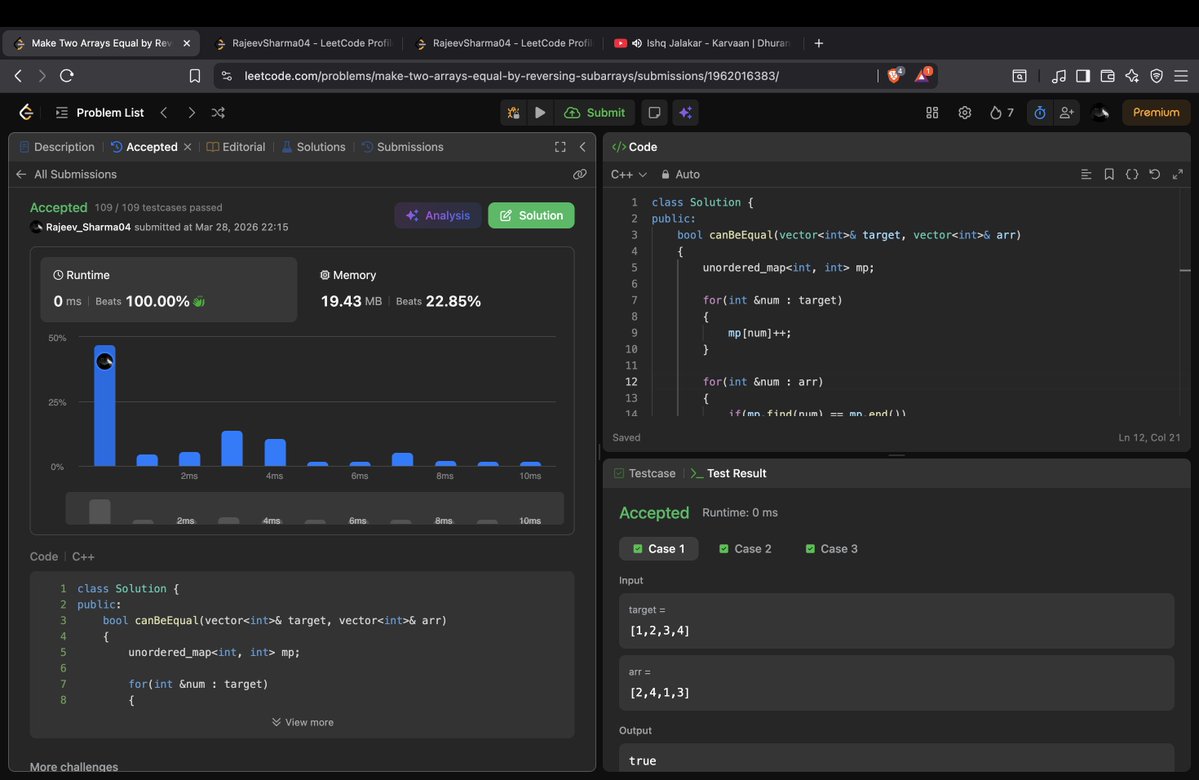1199x780 pixels.
Task: Bookmark this page in the browser
Action: (x=194, y=76)
